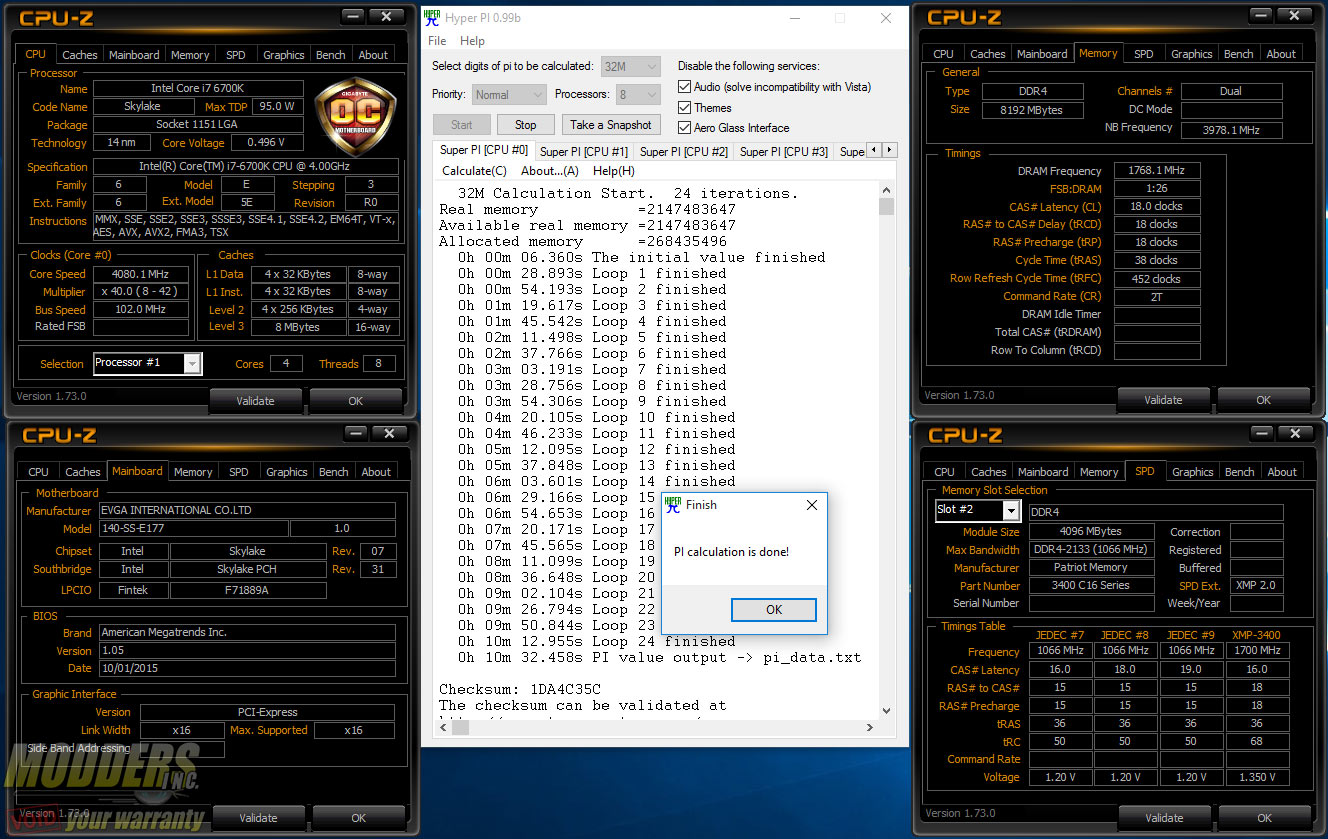The width and height of the screenshot is (1328, 839).
Task: Open the File menu in Hyper PI
Action: point(437,41)
